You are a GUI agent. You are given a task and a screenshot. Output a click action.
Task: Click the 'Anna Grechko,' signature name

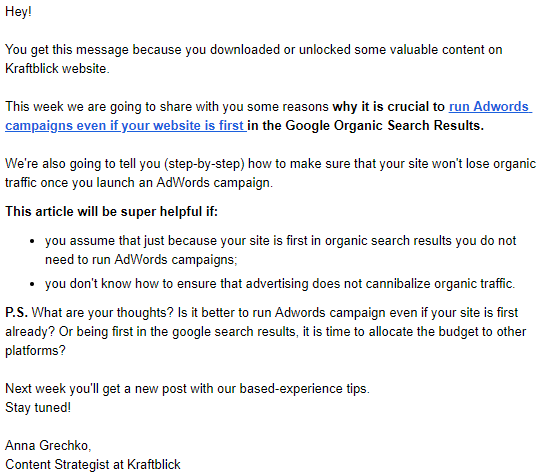point(48,446)
